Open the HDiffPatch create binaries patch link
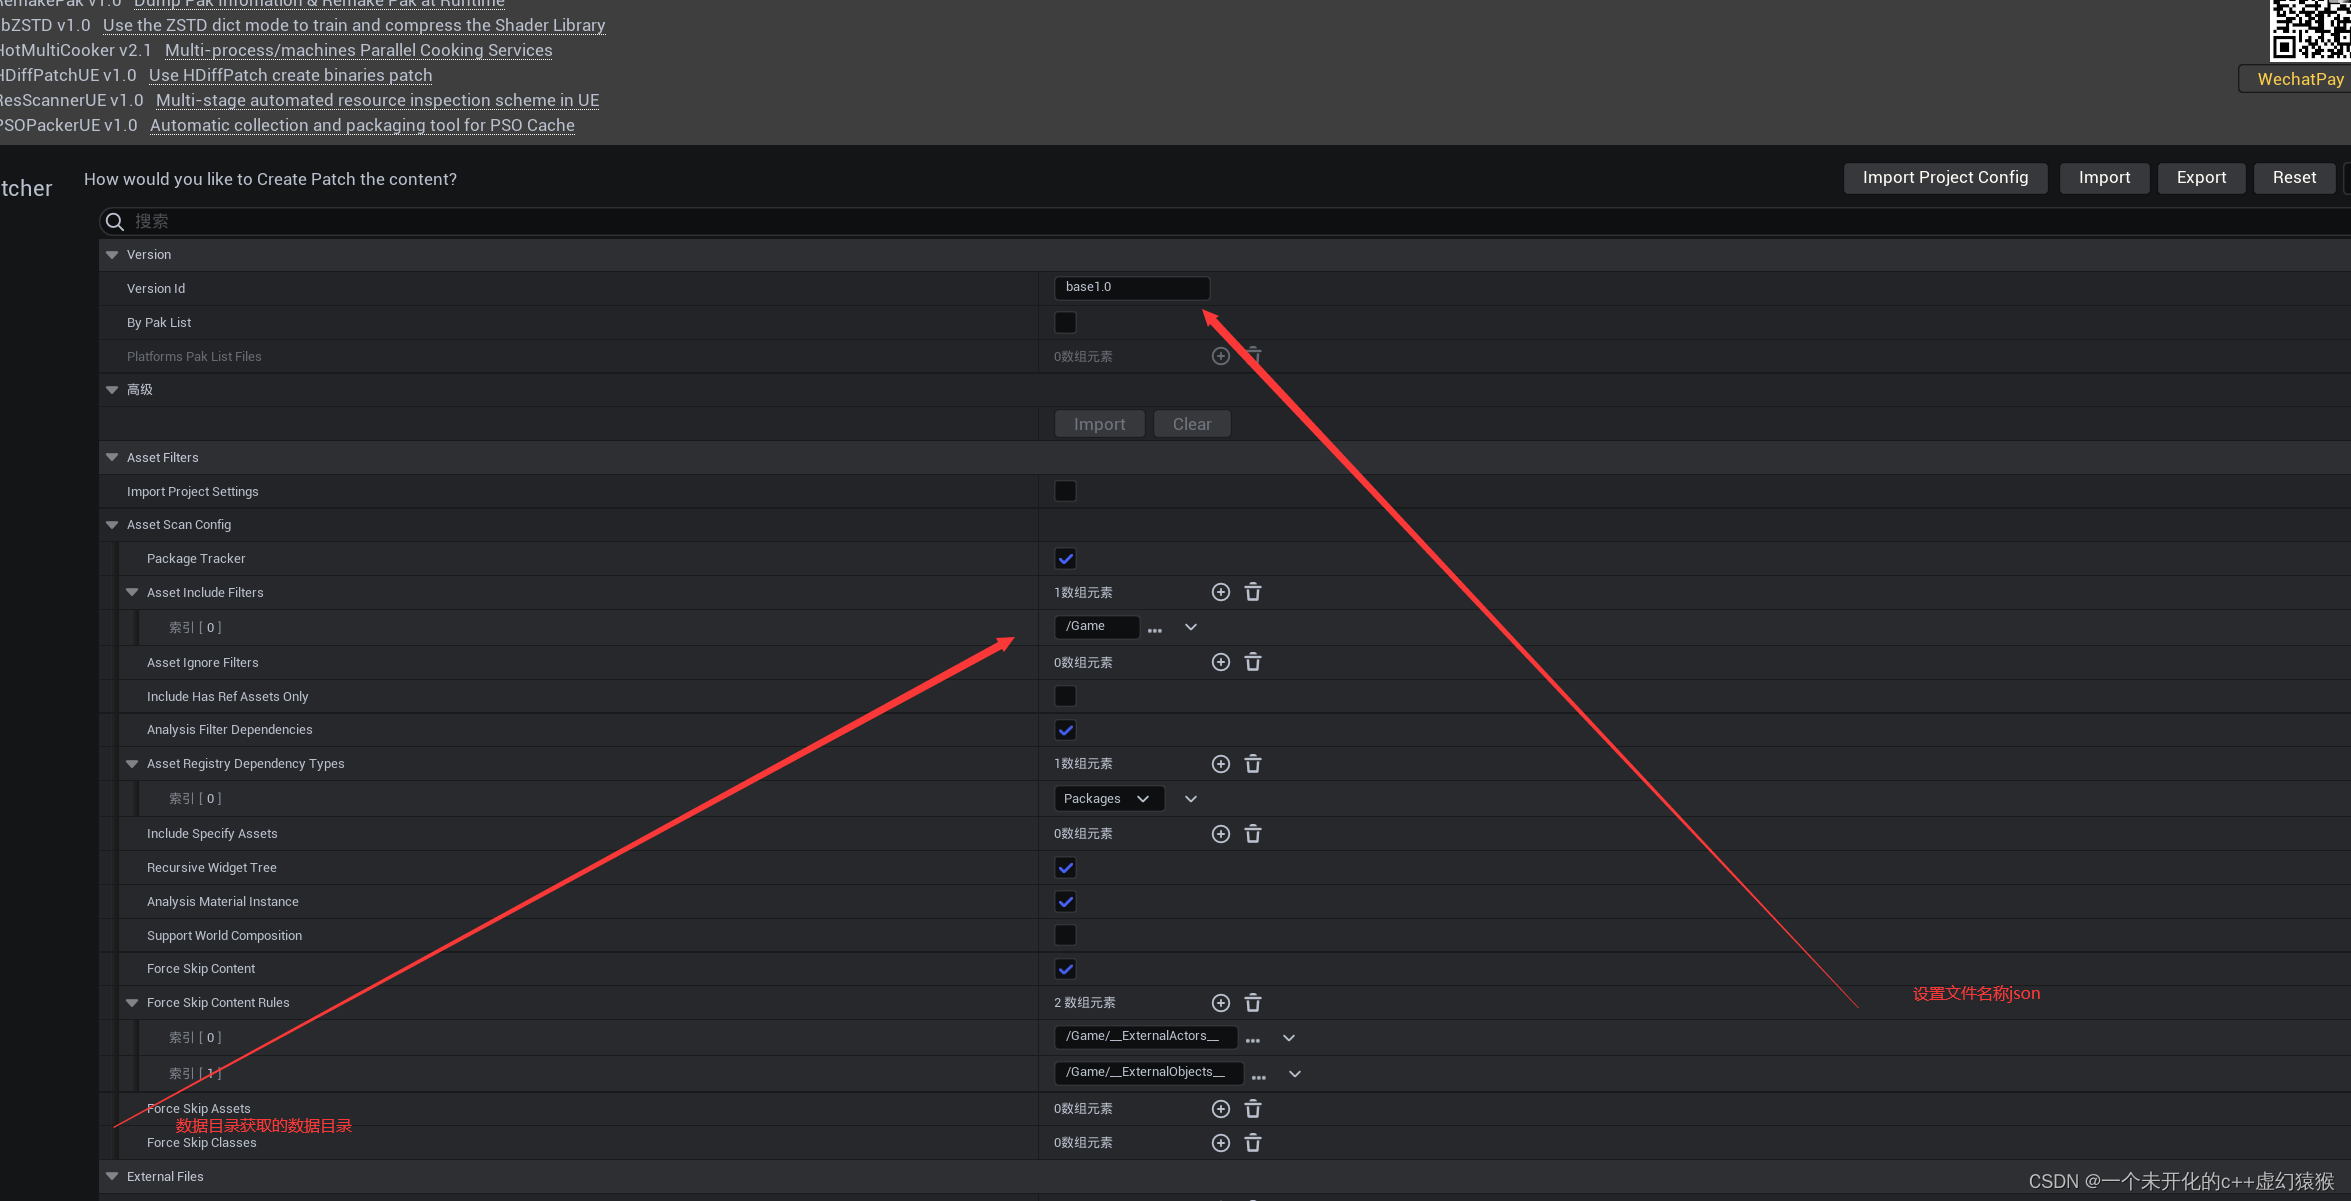The image size is (2351, 1201). click(290, 75)
